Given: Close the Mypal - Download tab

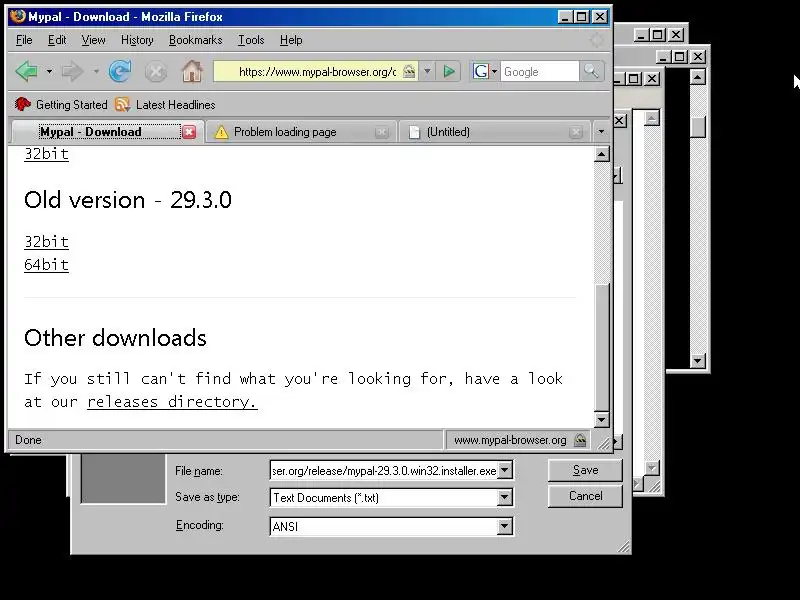Looking at the screenshot, I should [x=189, y=132].
